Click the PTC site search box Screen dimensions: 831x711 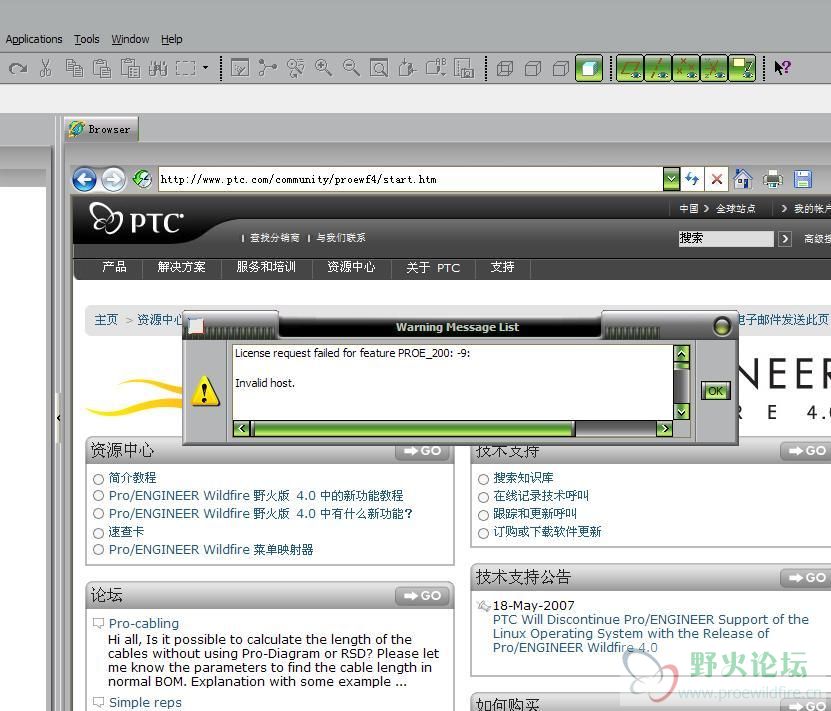point(726,238)
